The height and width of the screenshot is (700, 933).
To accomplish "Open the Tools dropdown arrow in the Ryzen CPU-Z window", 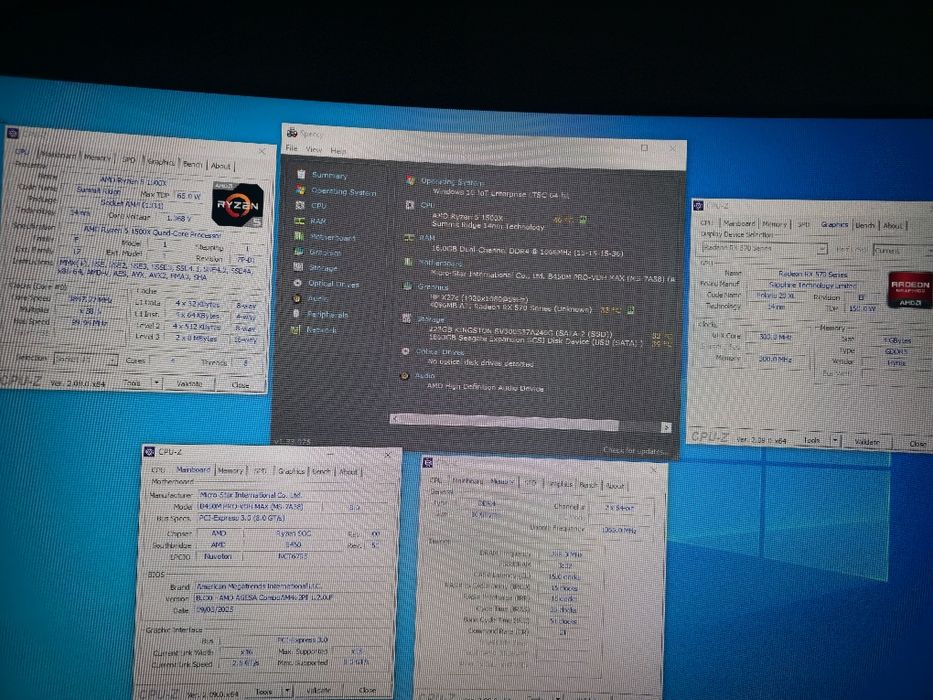I will pos(156,383).
